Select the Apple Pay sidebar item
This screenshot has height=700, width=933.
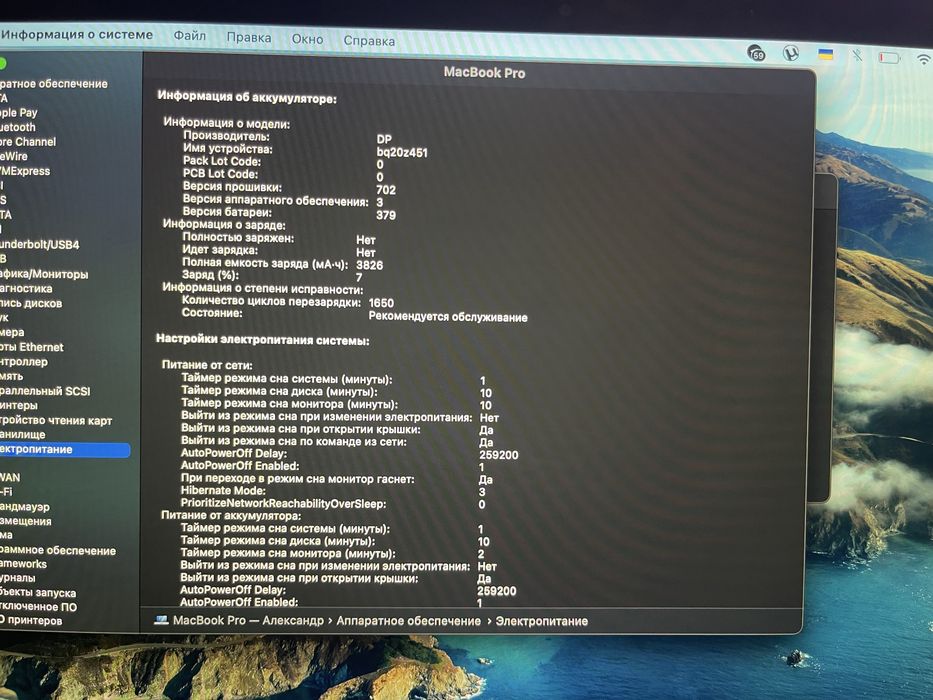[x=19, y=112]
